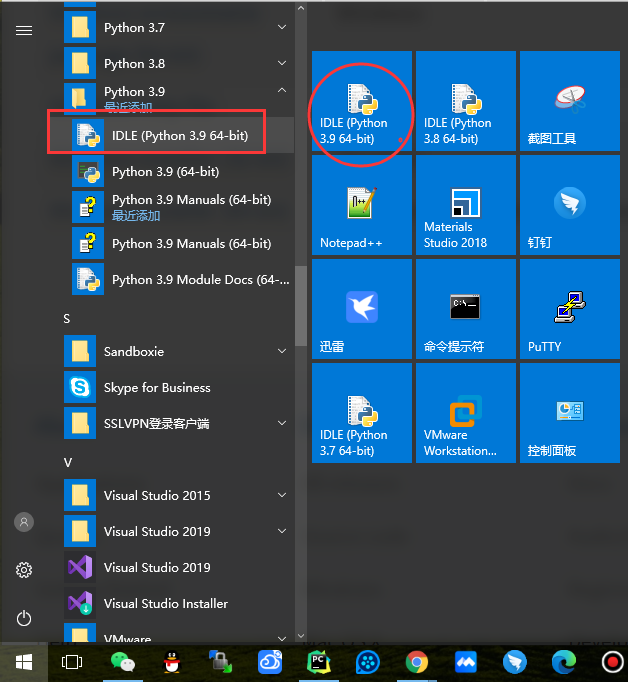This screenshot has width=628, height=682.
Task: Open the 钉钉 DingTalk tile
Action: 570,205
